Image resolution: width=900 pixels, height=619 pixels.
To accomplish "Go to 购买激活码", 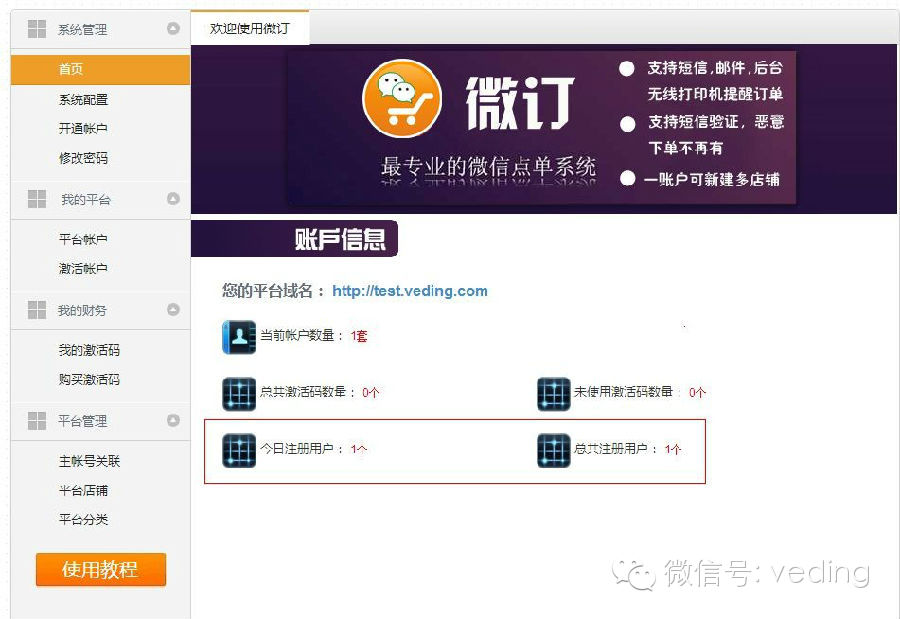I will point(89,379).
